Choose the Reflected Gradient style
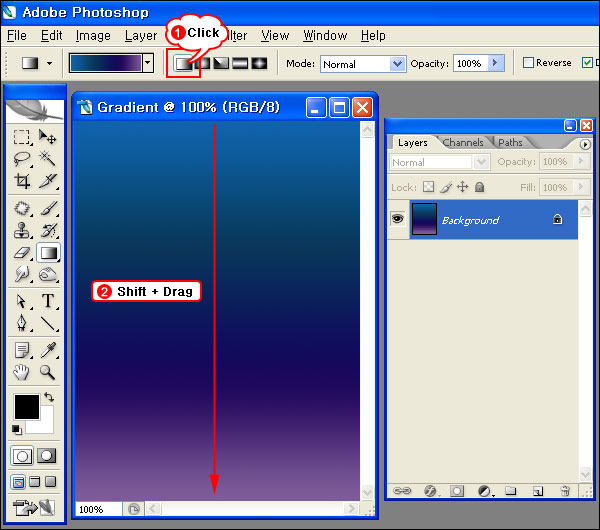 point(240,63)
